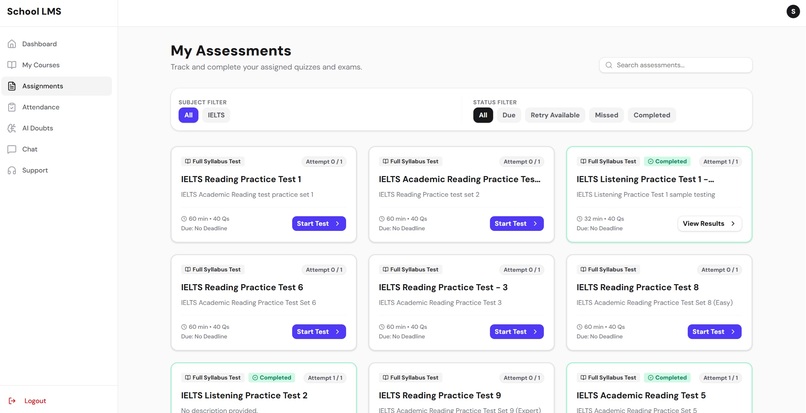Click the Assignments document icon
Screen dimensions: 806x413
(x=12, y=86)
